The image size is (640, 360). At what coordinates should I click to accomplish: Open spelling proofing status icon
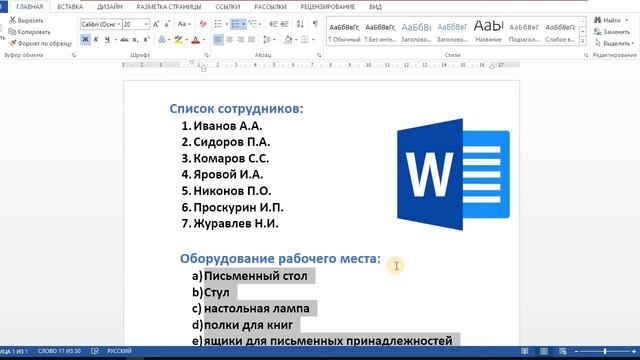[x=95, y=351]
